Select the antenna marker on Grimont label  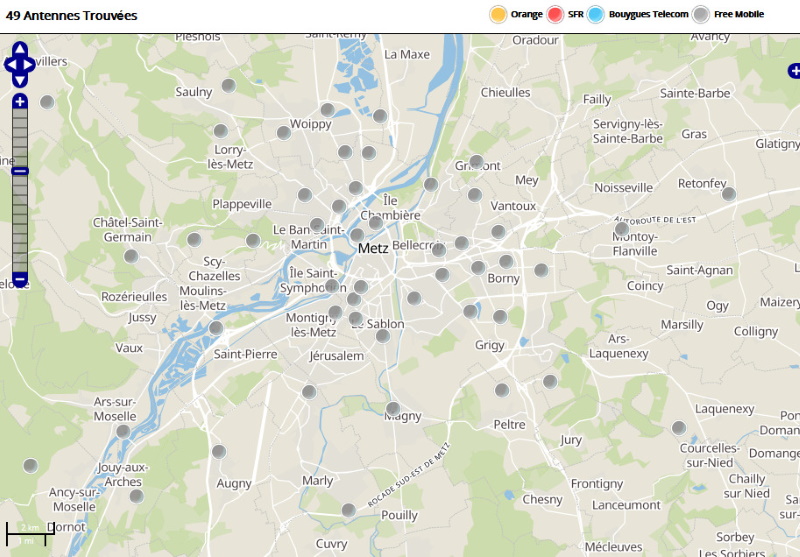point(476,162)
